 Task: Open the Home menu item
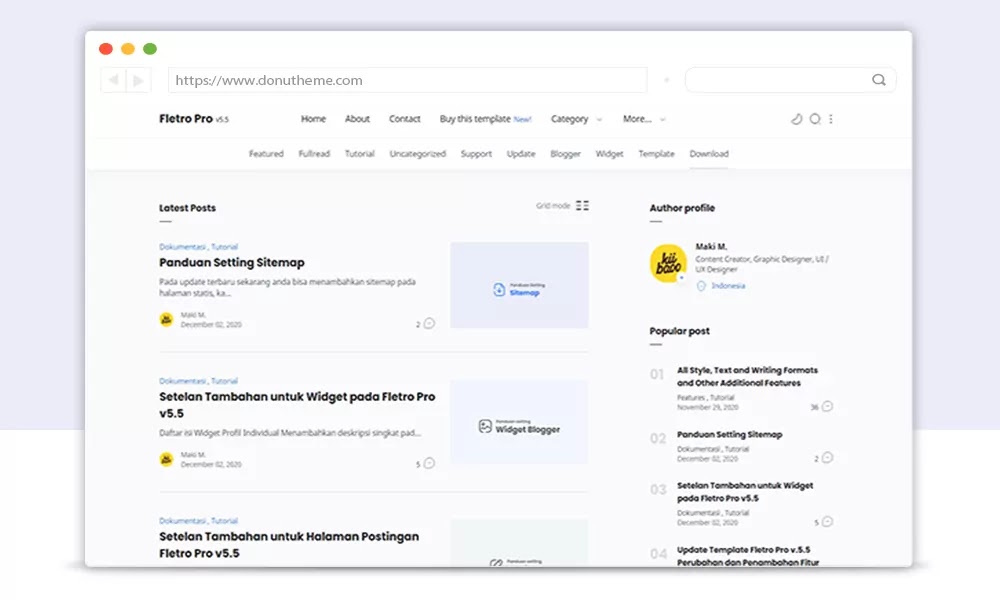click(313, 119)
